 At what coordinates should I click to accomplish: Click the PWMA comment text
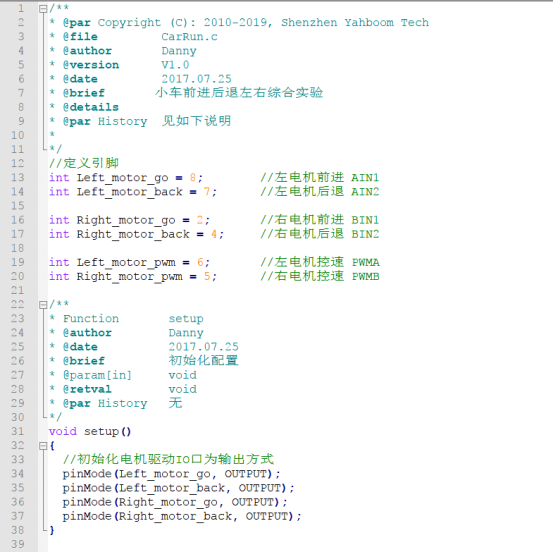pos(365,262)
